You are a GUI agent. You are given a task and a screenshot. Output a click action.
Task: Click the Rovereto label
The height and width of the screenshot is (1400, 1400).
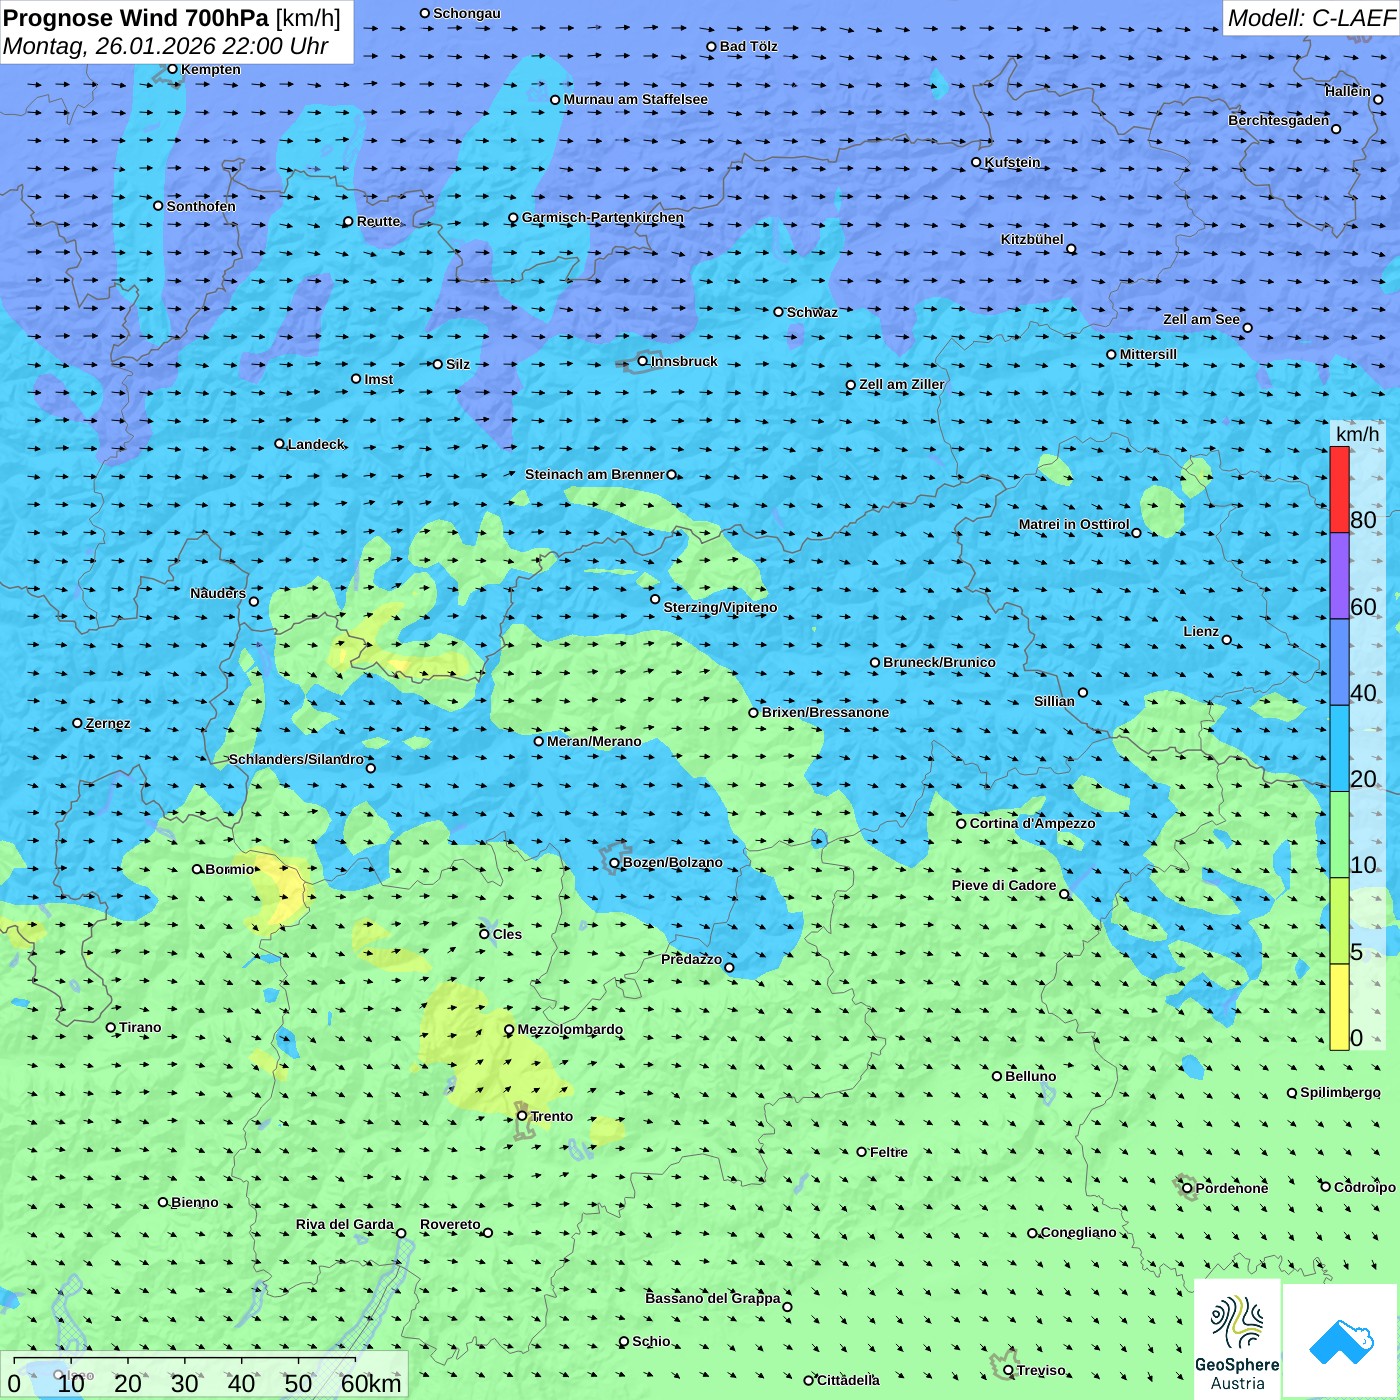coord(450,1224)
